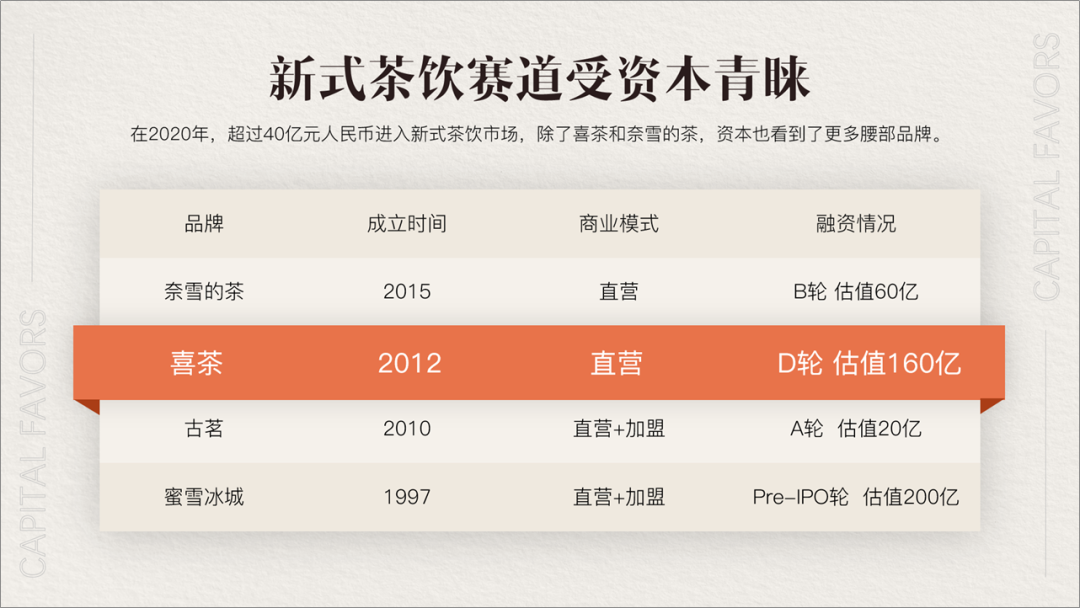This screenshot has height=608, width=1080.
Task: Click the 融资情况 column header
Action: tap(856, 224)
